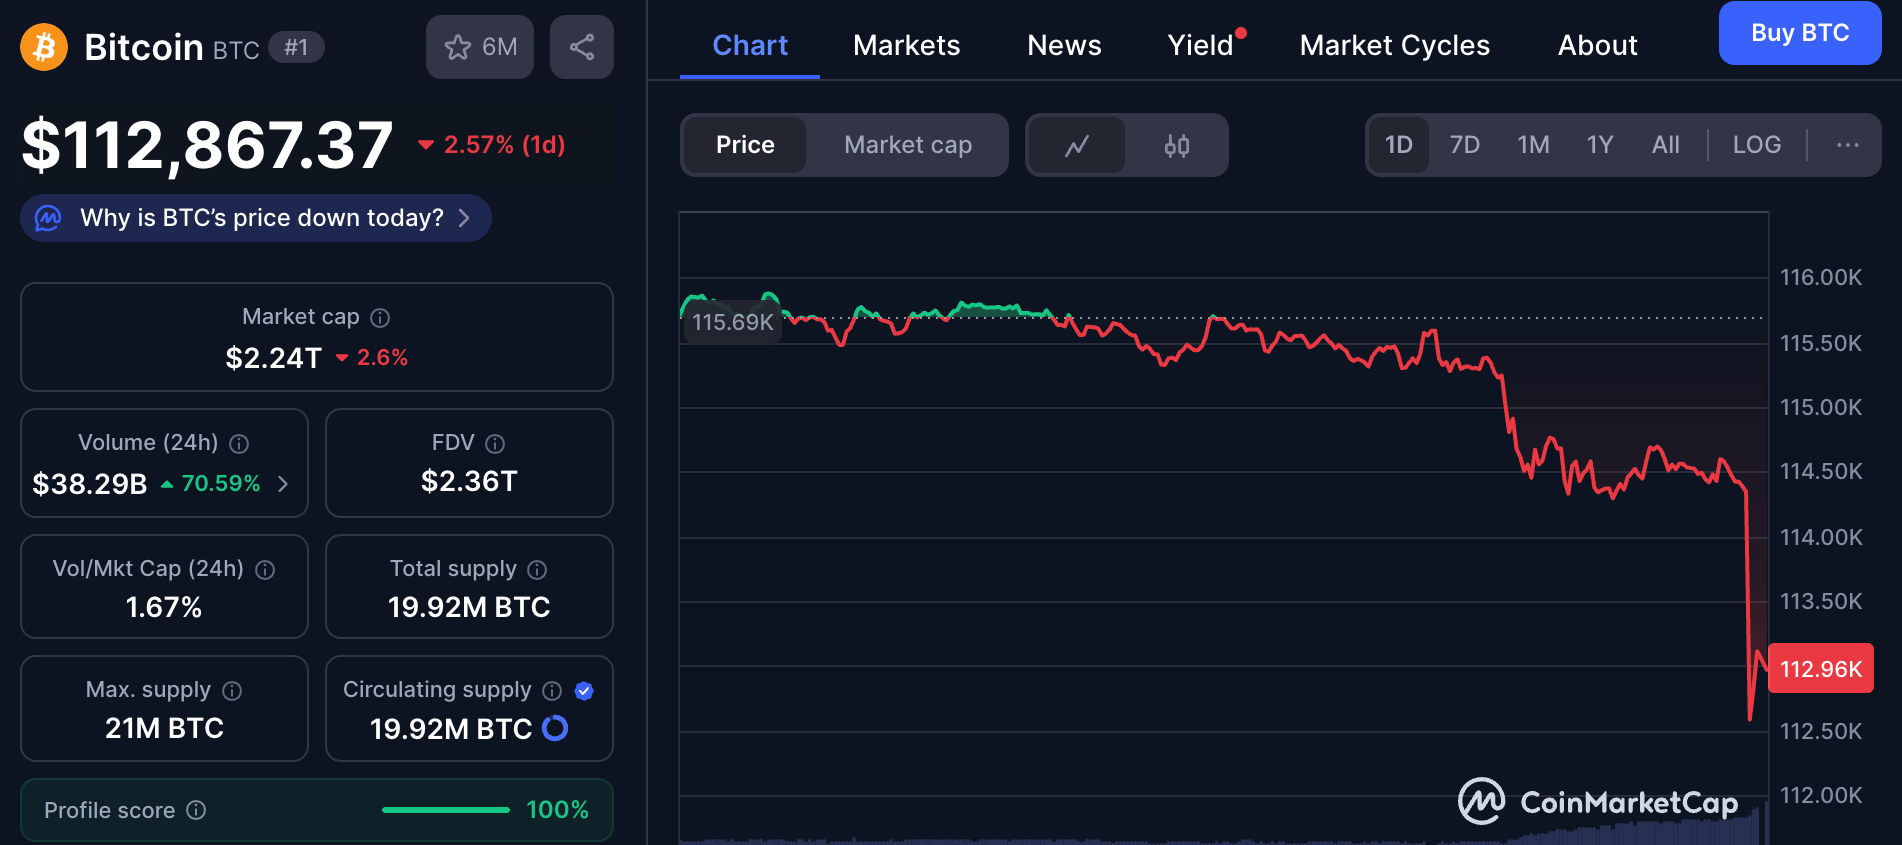Click the Profile score info icon
This screenshot has height=845, width=1902.
click(x=197, y=810)
